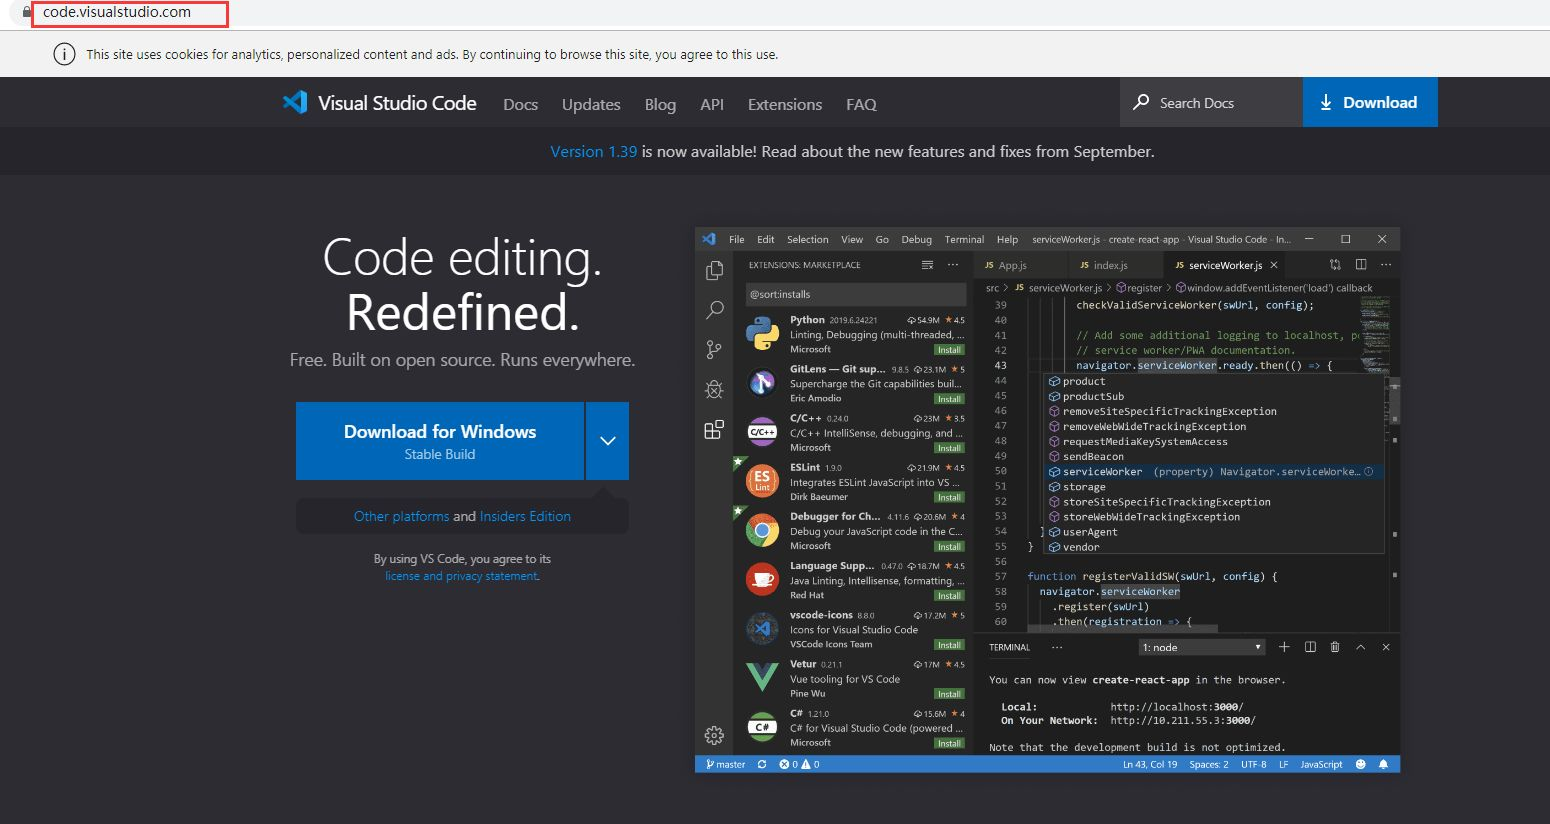This screenshot has width=1550, height=824.
Task: Open the editor more actions ellipsis
Action: [x=1386, y=265]
